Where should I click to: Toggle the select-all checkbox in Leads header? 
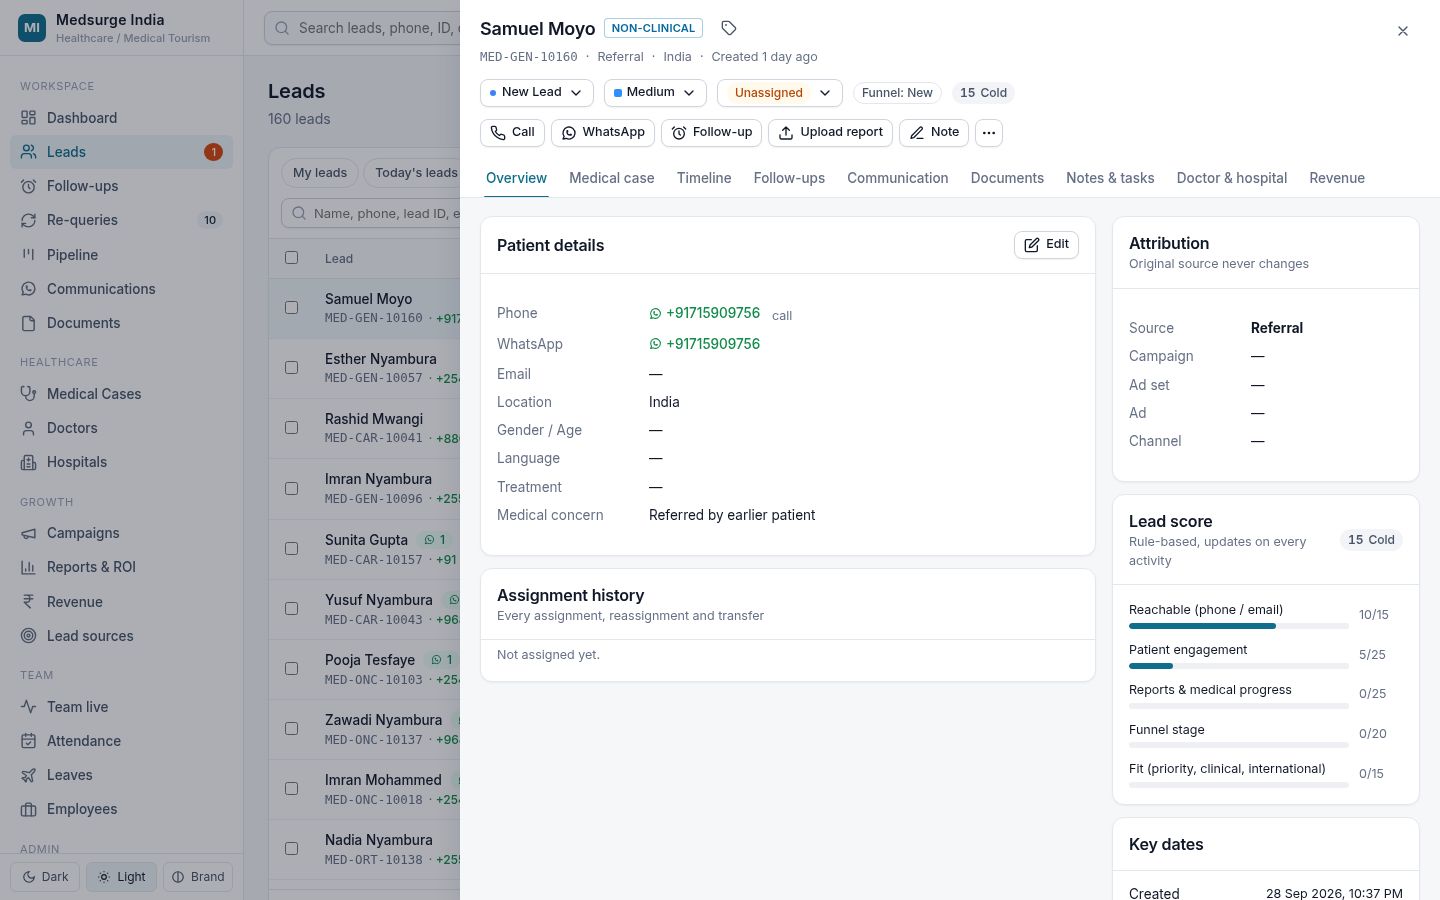pos(292,258)
